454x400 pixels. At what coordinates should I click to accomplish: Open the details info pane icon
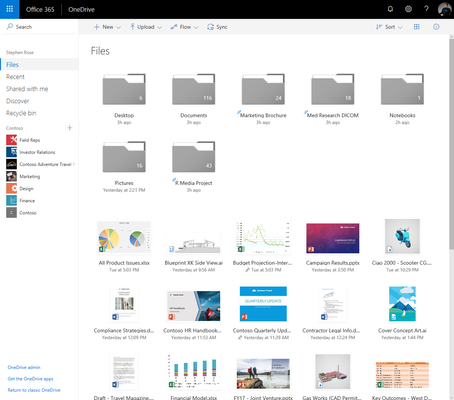(x=436, y=27)
